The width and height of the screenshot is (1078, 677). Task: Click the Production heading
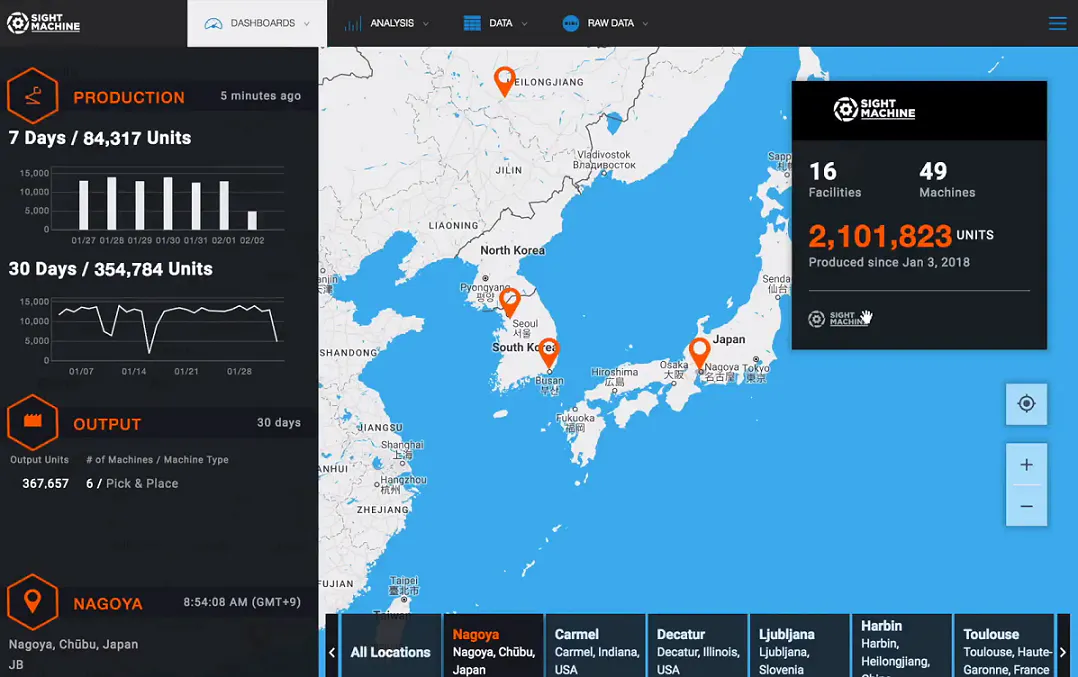click(129, 98)
